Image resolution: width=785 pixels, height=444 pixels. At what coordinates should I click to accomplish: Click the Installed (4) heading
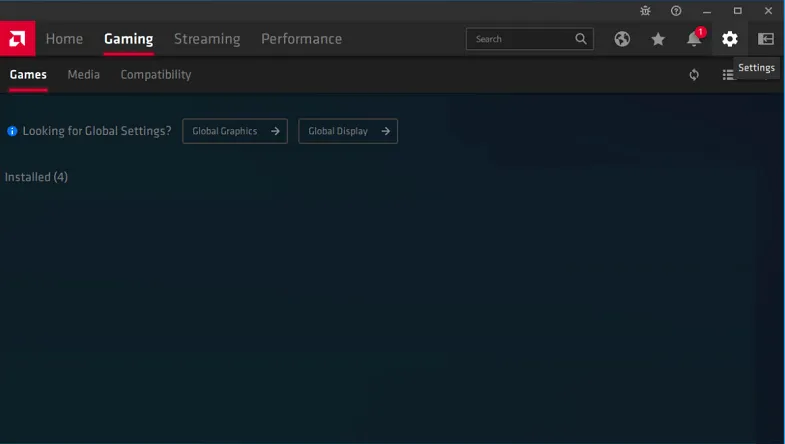[36, 177]
